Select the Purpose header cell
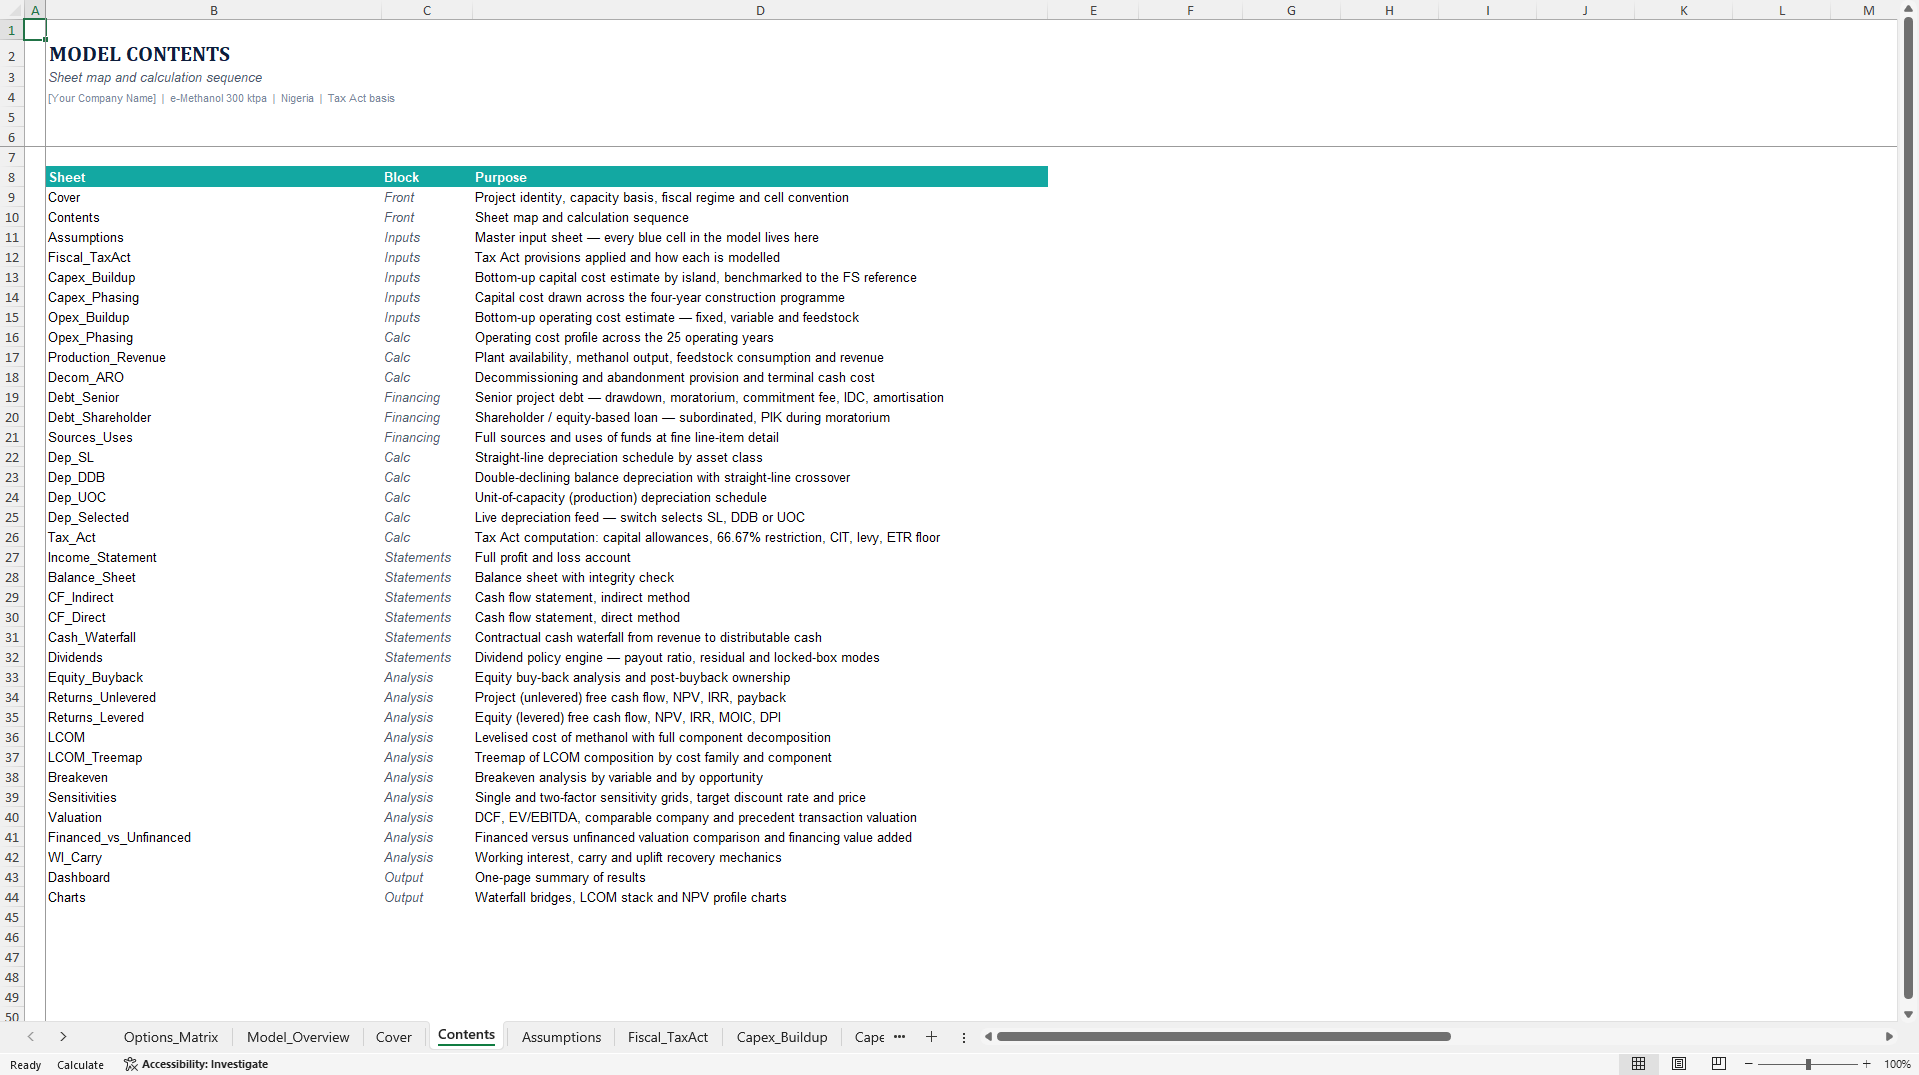The image size is (1919, 1075). [x=760, y=177]
